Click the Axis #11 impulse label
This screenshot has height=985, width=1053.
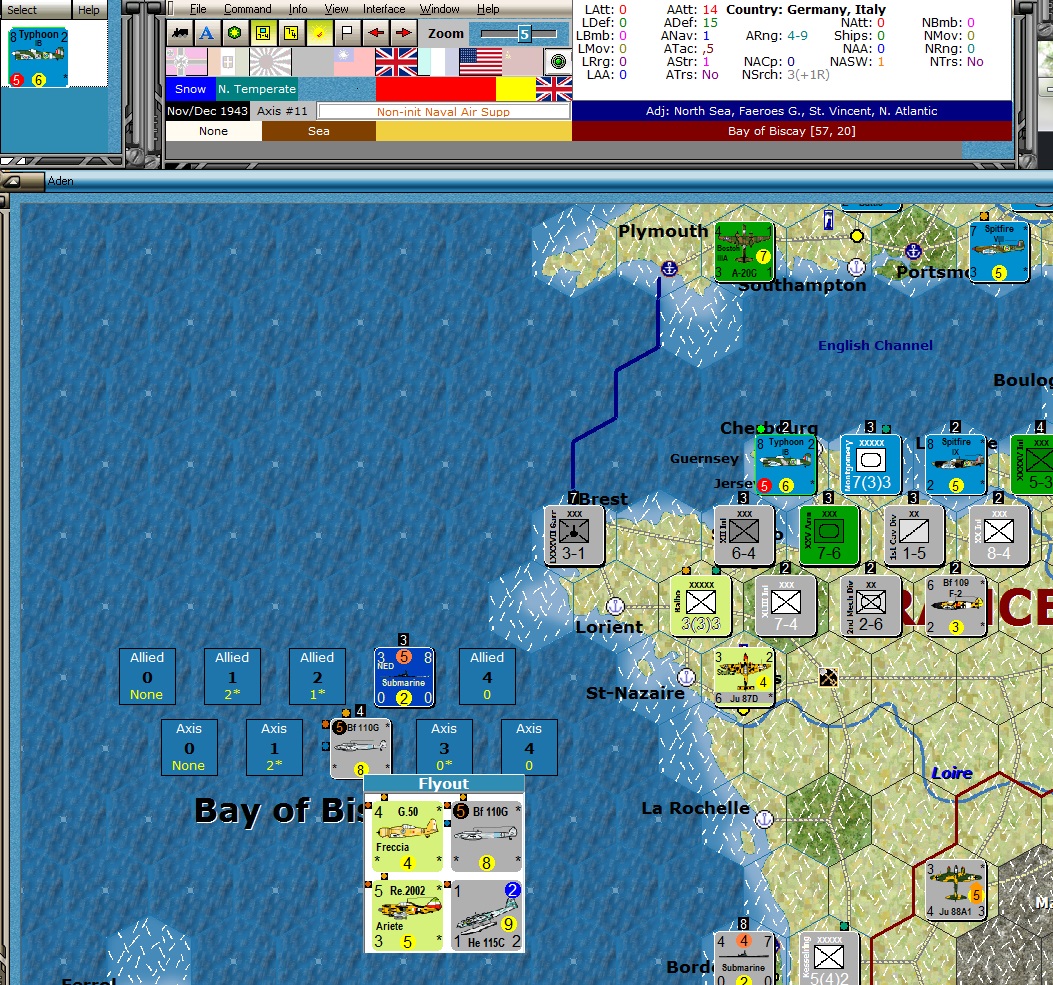pyautogui.click(x=283, y=111)
